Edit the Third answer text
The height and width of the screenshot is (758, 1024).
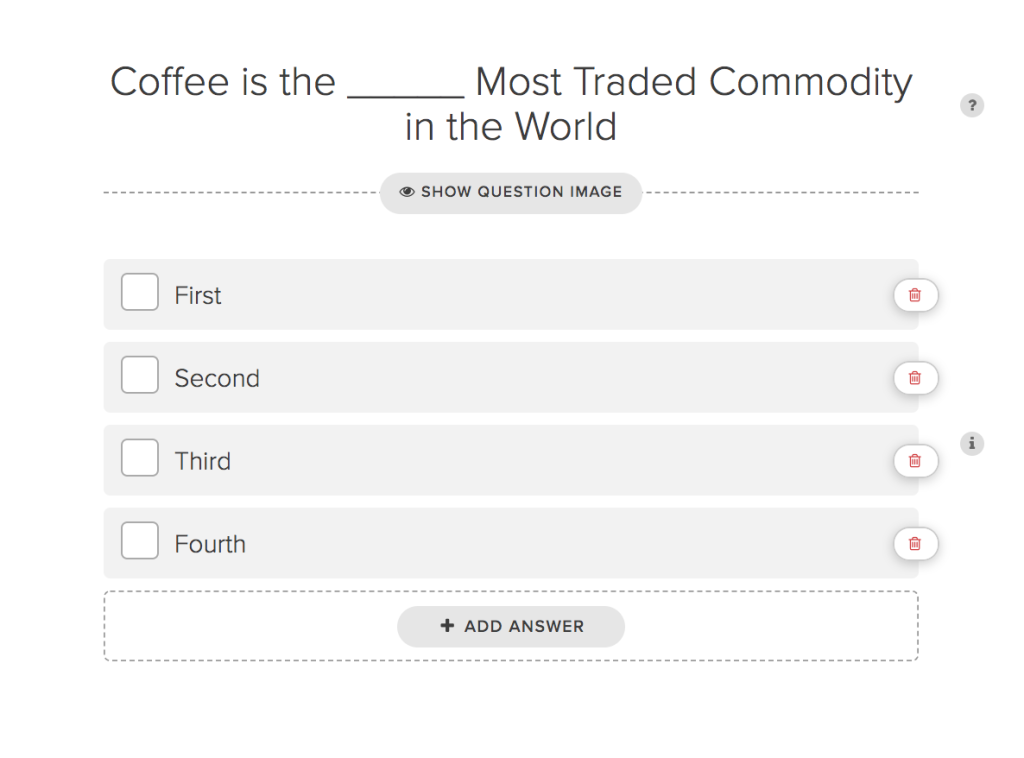(x=202, y=462)
